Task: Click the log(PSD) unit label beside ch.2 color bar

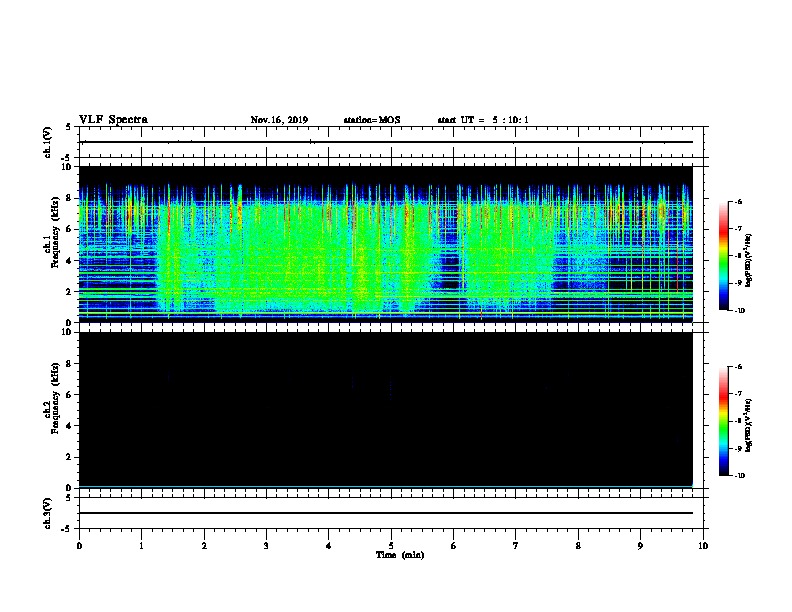Action: pos(749,425)
